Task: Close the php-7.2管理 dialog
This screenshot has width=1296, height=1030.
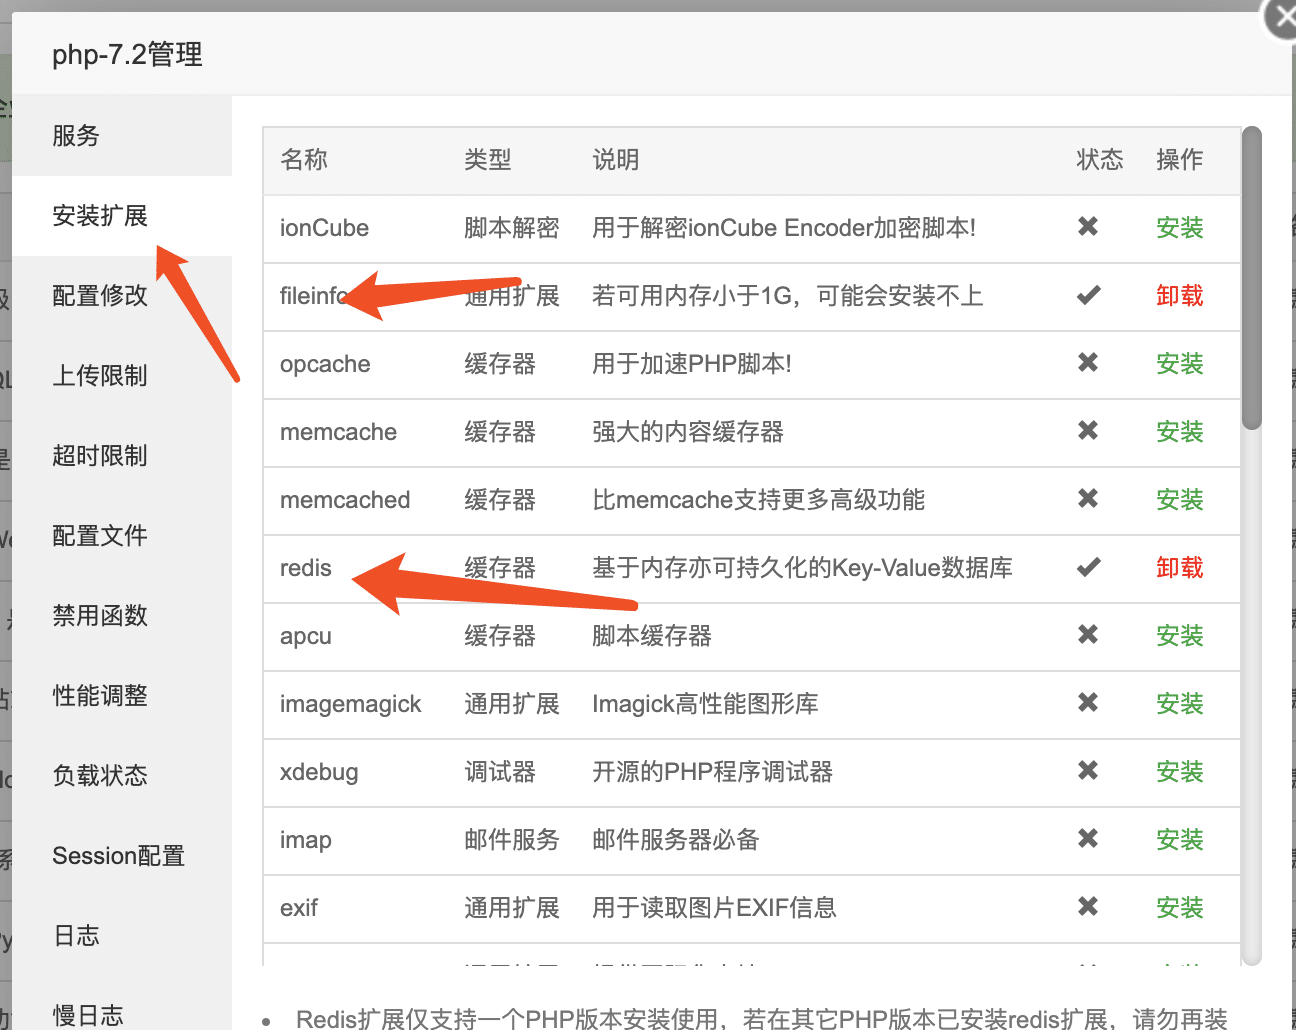Action: click(1283, 17)
